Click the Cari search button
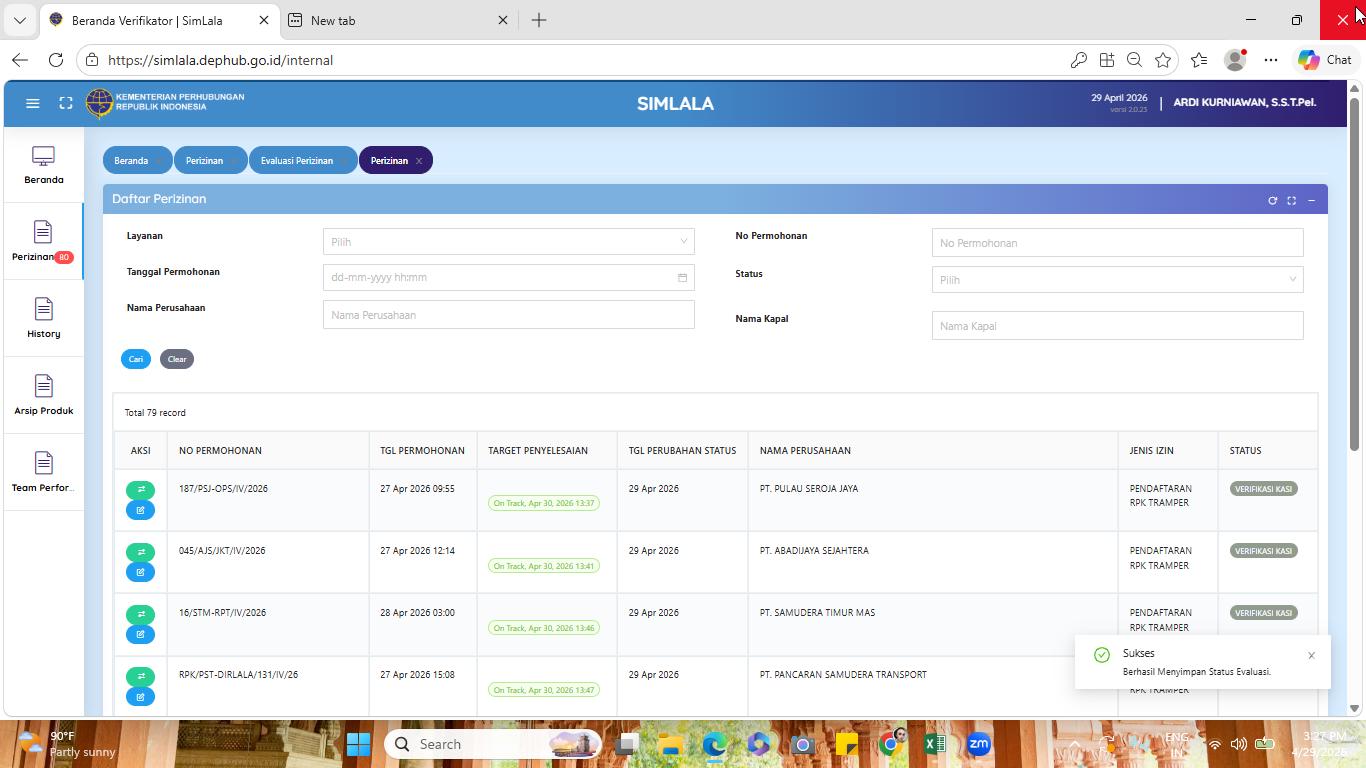The image size is (1366, 768). pos(136,359)
